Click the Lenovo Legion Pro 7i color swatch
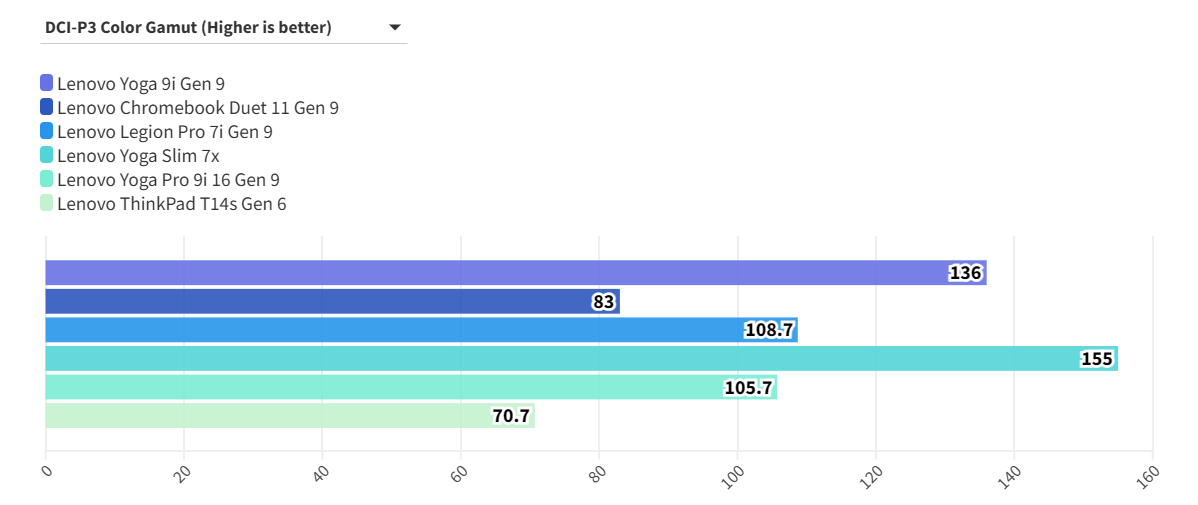 pyautogui.click(x=47, y=131)
